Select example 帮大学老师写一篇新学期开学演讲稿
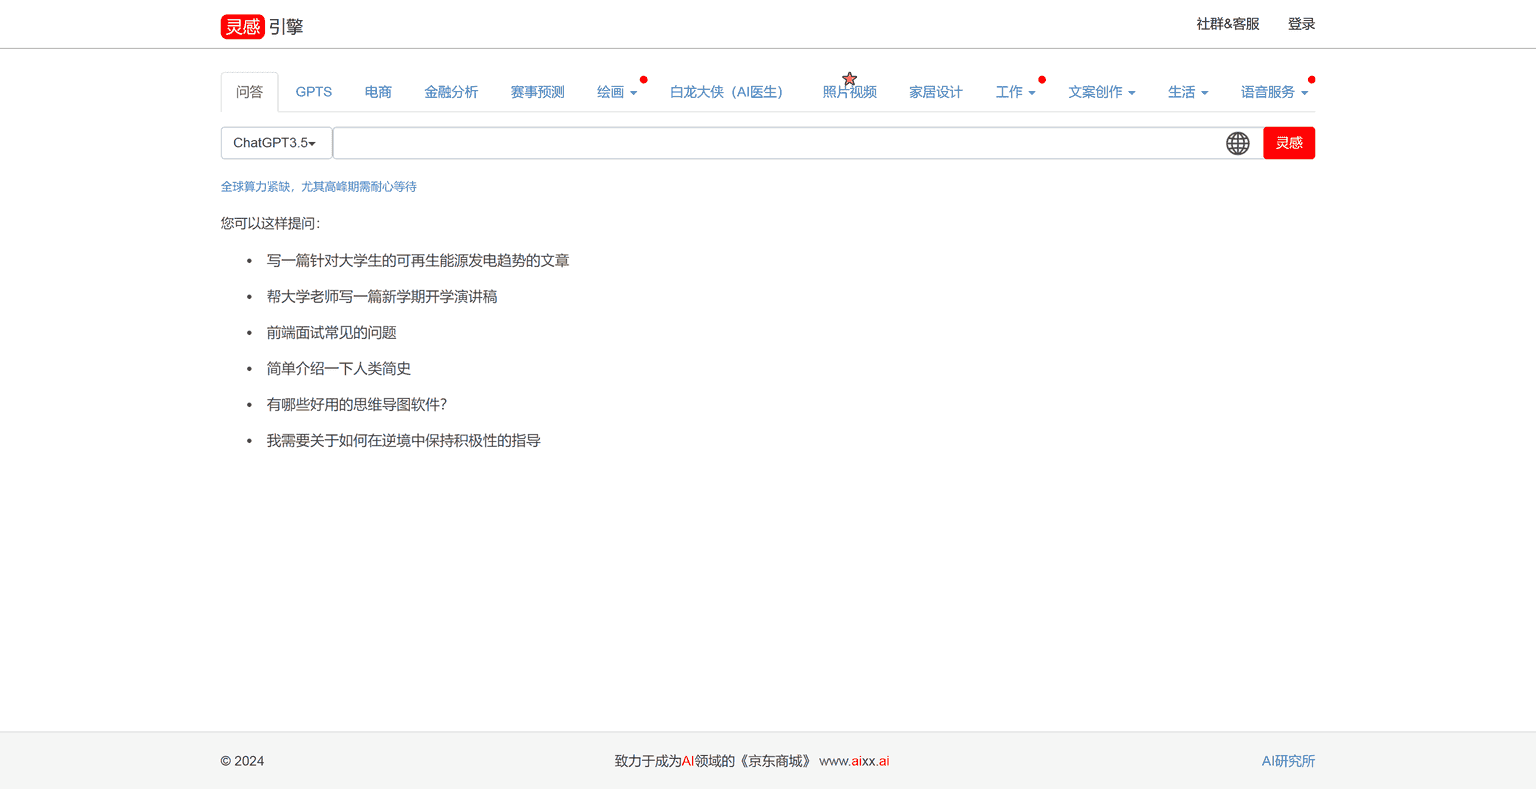 click(382, 297)
